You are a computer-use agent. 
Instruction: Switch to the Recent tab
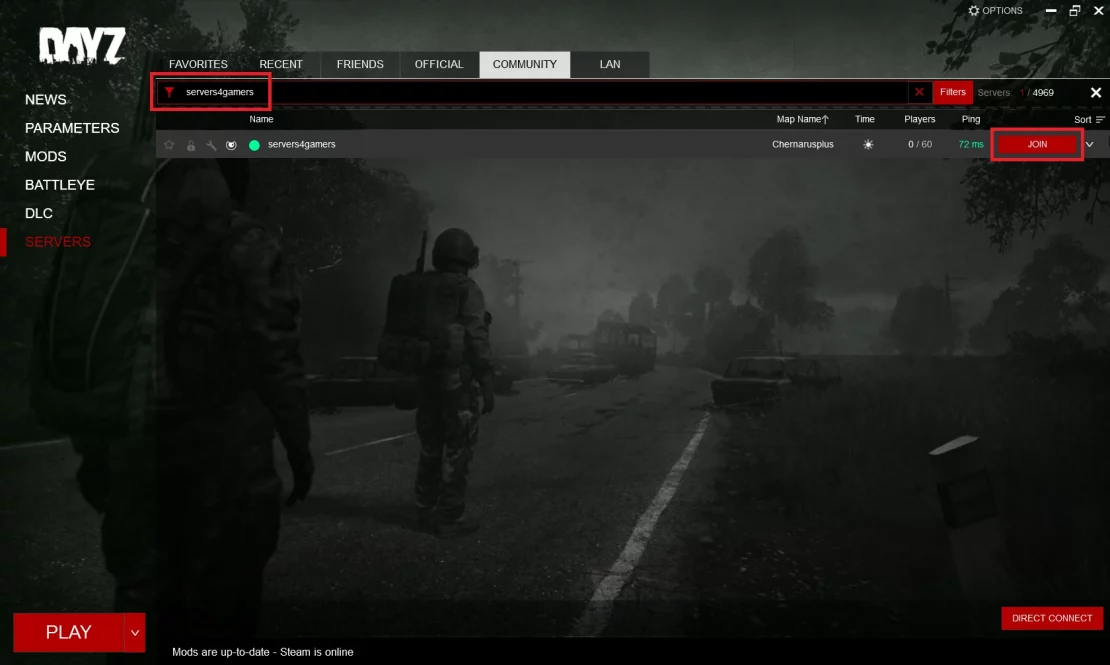coord(281,64)
